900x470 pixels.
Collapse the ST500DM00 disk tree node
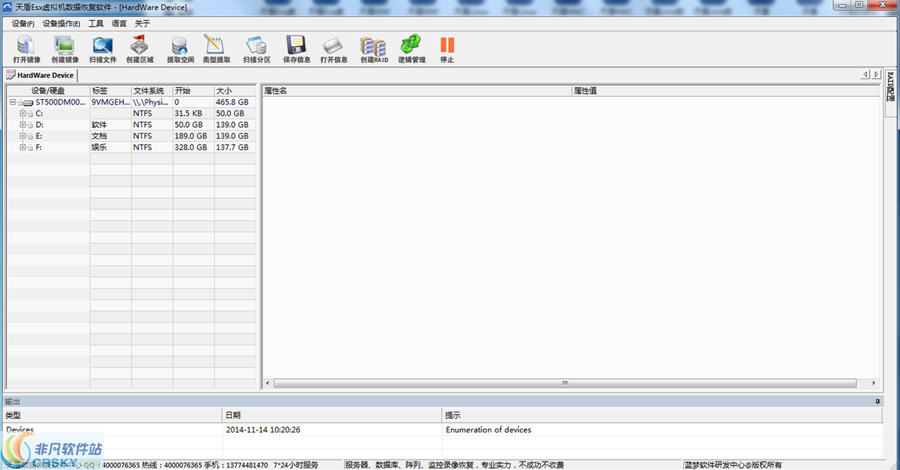[x=13, y=102]
